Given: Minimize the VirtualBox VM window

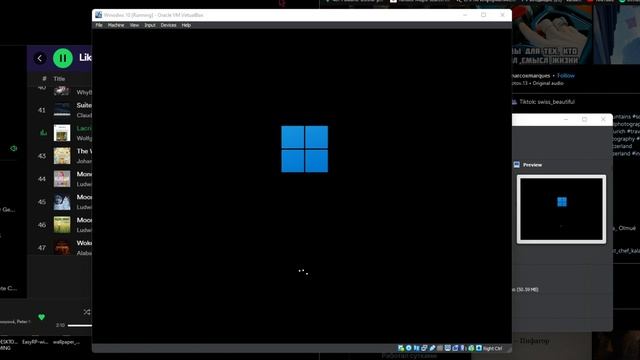Looking at the screenshot, I should coord(465,15).
